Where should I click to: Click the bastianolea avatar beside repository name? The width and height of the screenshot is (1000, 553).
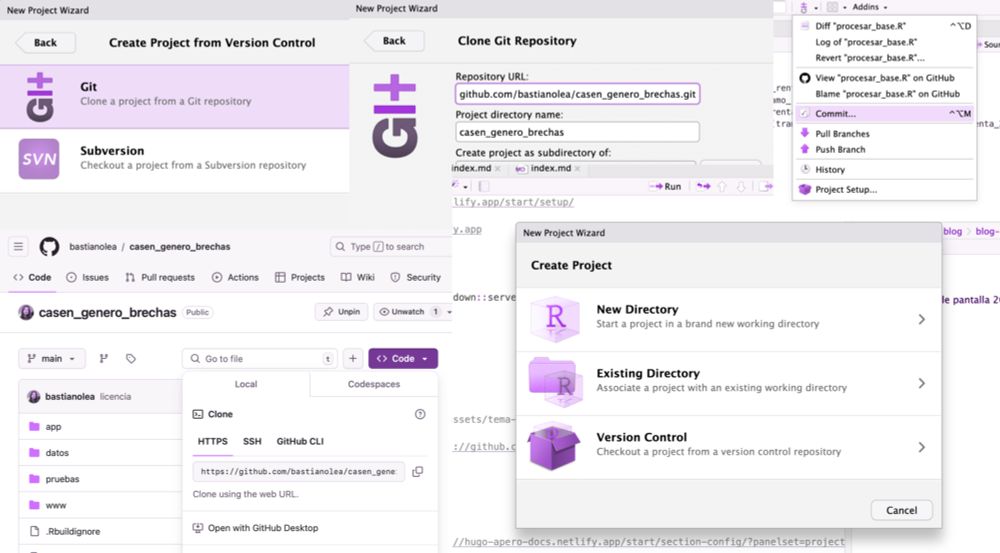tap(26, 313)
